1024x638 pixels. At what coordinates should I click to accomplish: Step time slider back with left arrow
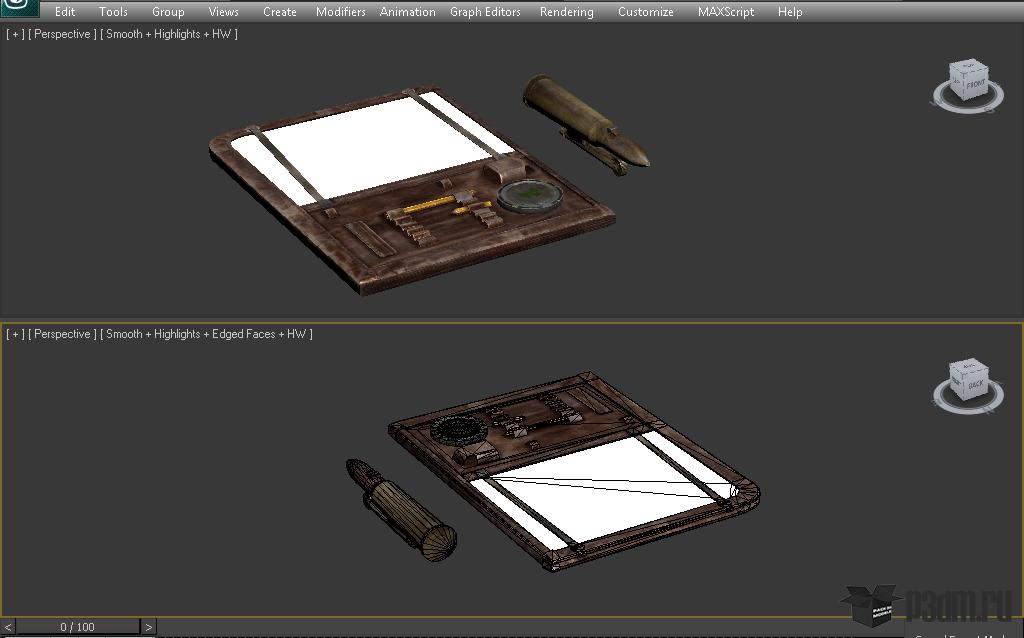[8, 627]
